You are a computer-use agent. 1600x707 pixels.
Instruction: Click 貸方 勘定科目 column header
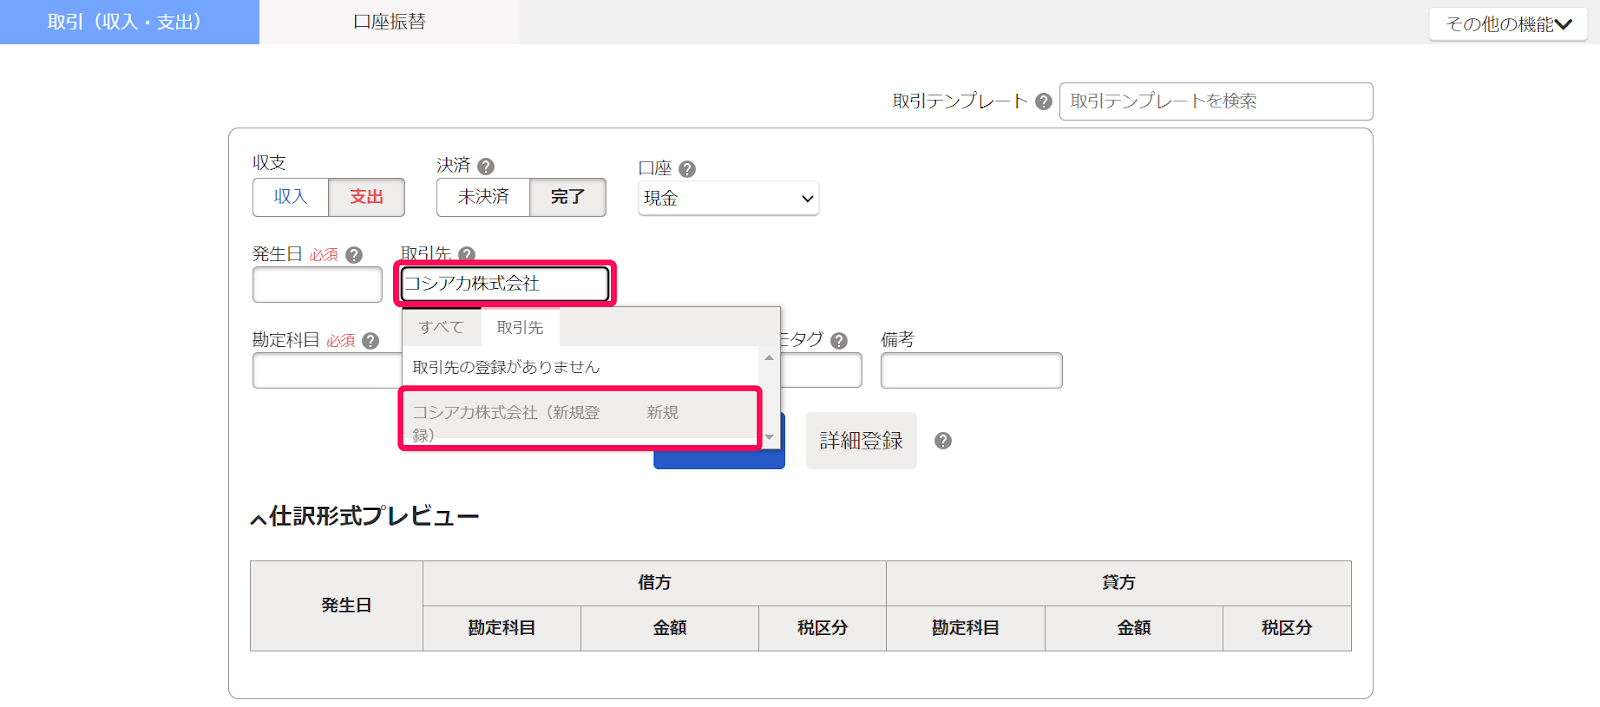[x=966, y=628]
